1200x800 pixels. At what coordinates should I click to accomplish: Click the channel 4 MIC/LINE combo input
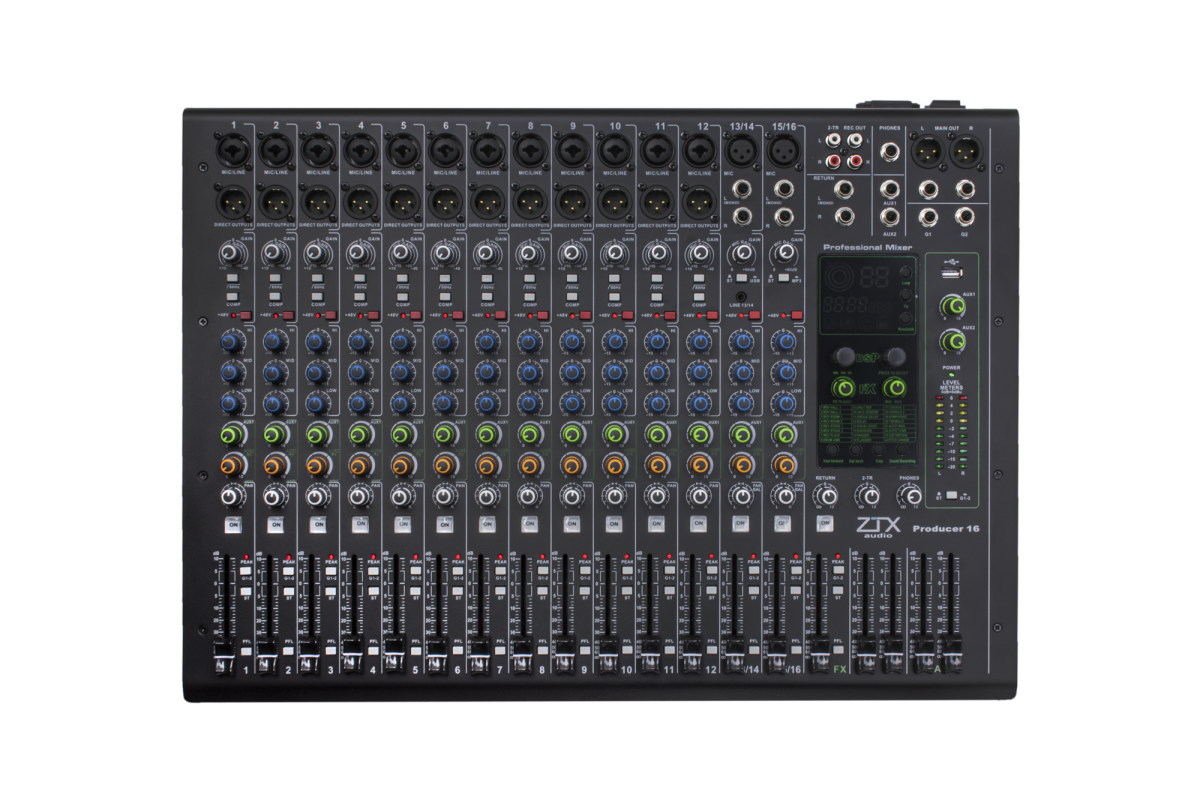pos(357,151)
